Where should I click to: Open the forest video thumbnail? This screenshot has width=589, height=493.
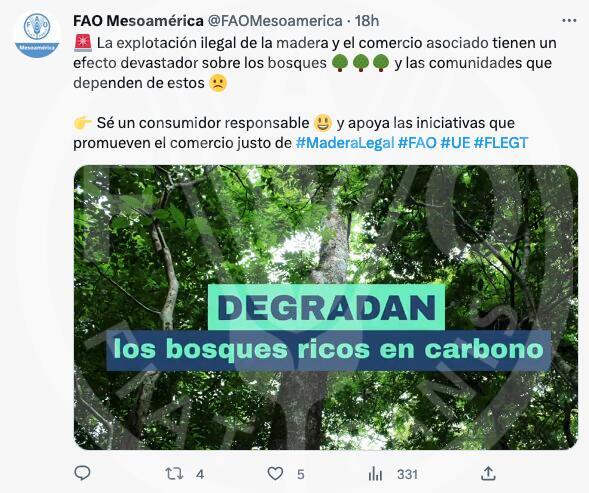[x=326, y=307]
